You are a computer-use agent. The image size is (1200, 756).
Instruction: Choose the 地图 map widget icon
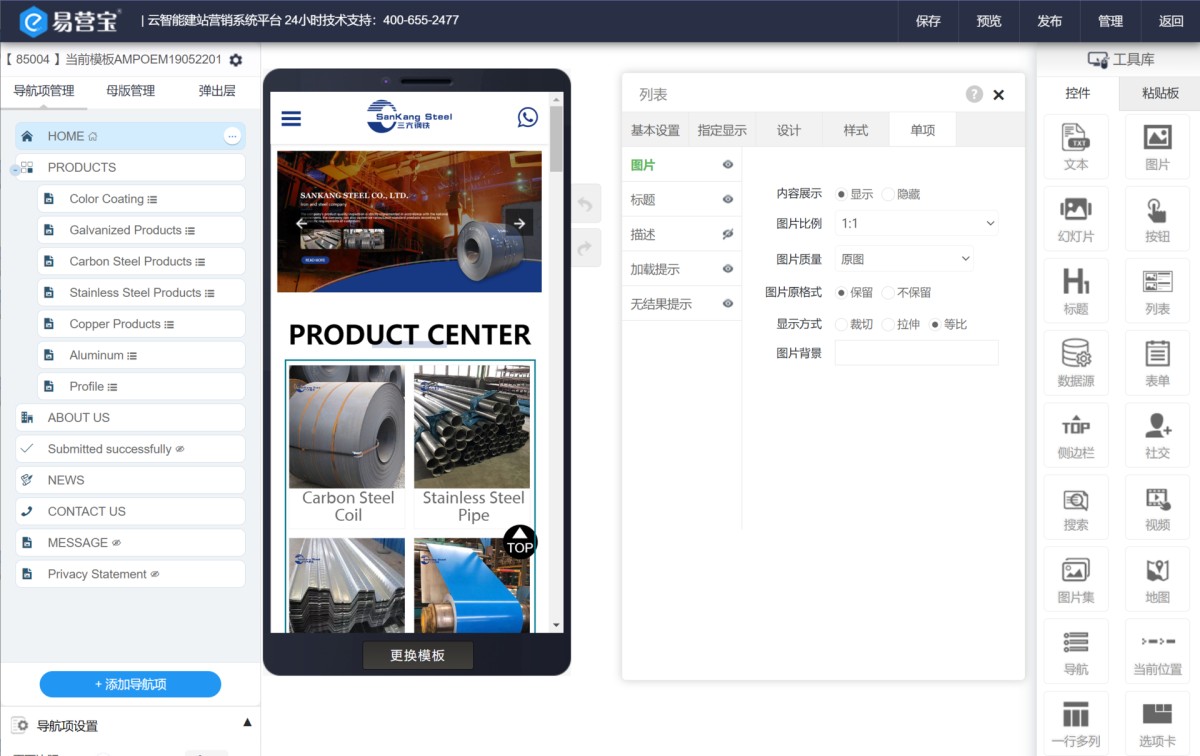(1157, 578)
